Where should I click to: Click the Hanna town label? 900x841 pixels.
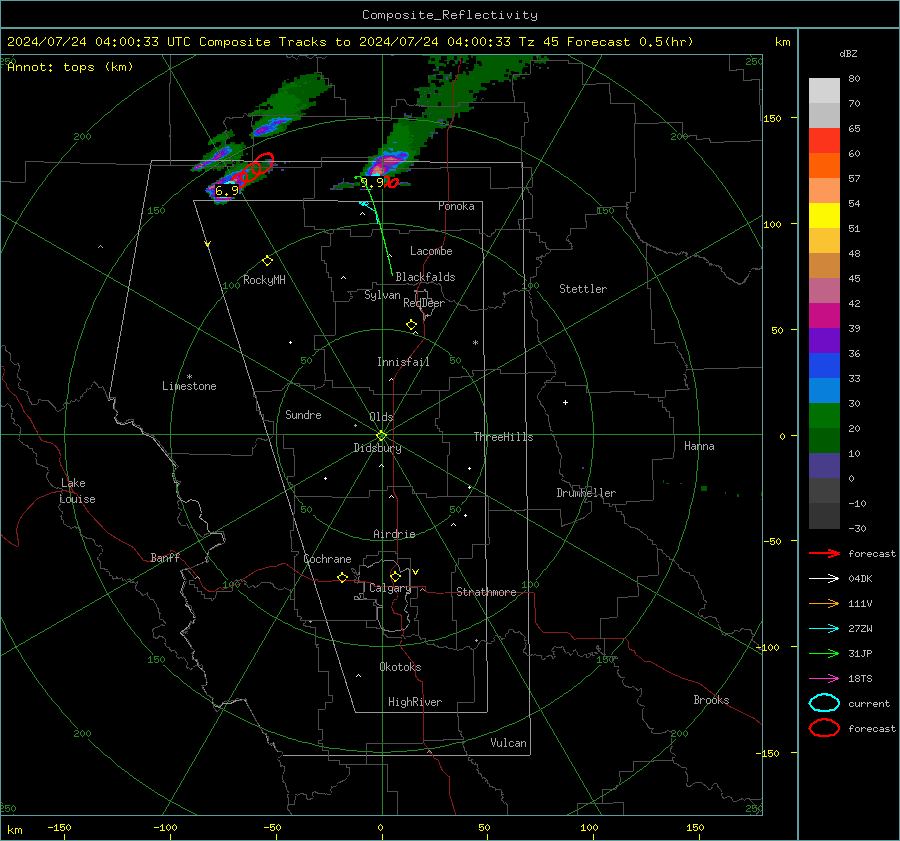coord(699,446)
